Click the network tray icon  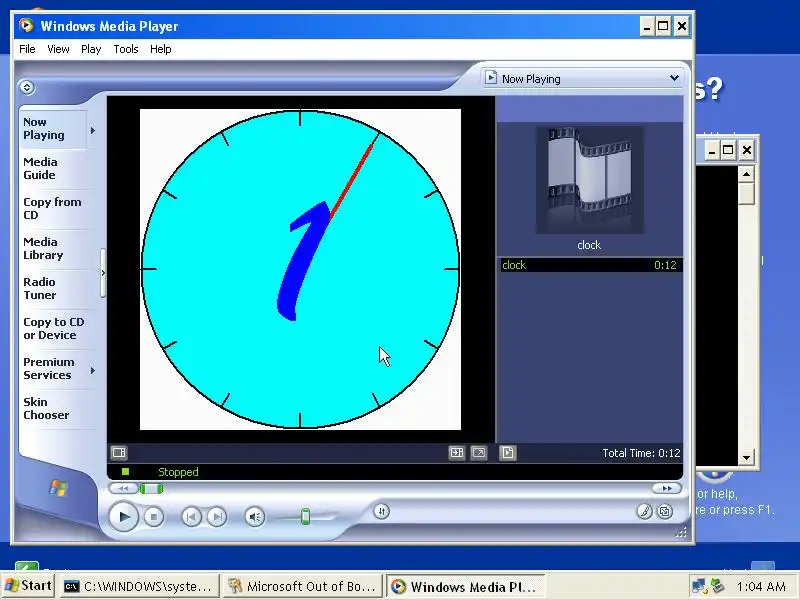click(x=698, y=586)
